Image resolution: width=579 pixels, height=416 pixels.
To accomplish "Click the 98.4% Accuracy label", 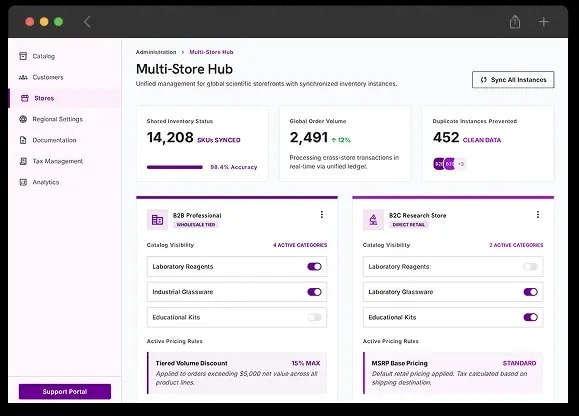I will 234,167.
